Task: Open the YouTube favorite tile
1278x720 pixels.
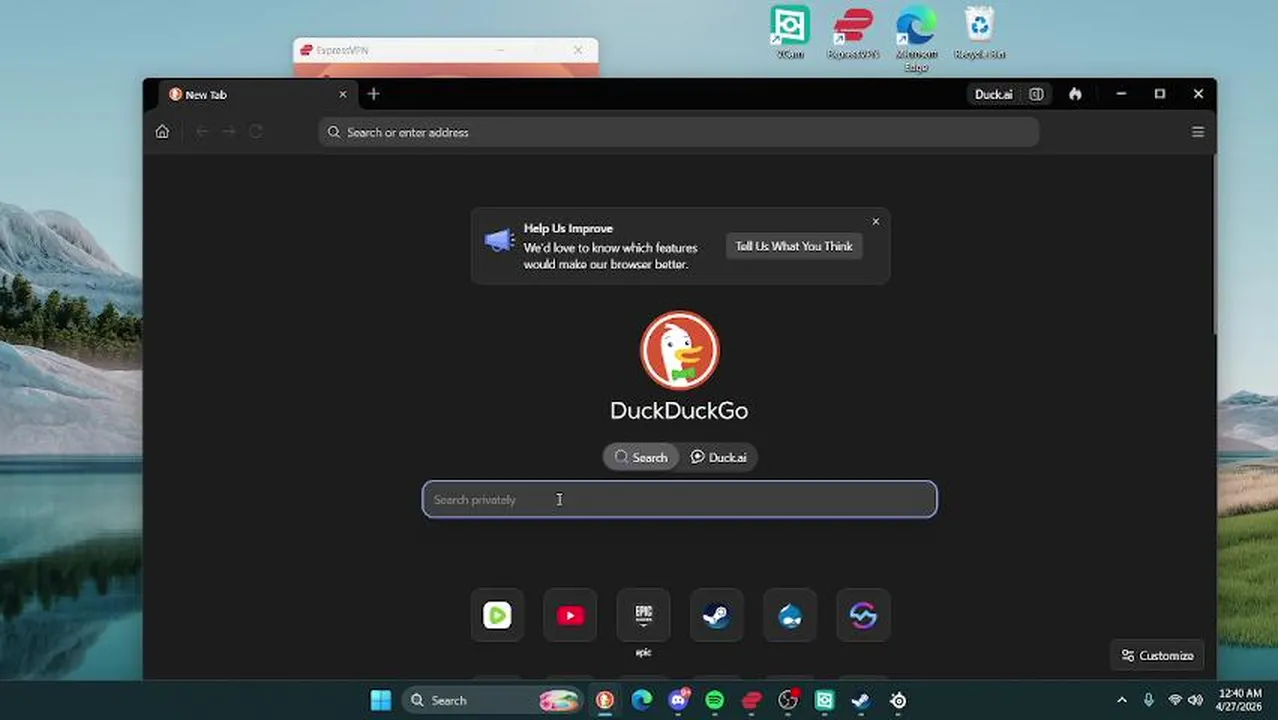Action: click(570, 615)
